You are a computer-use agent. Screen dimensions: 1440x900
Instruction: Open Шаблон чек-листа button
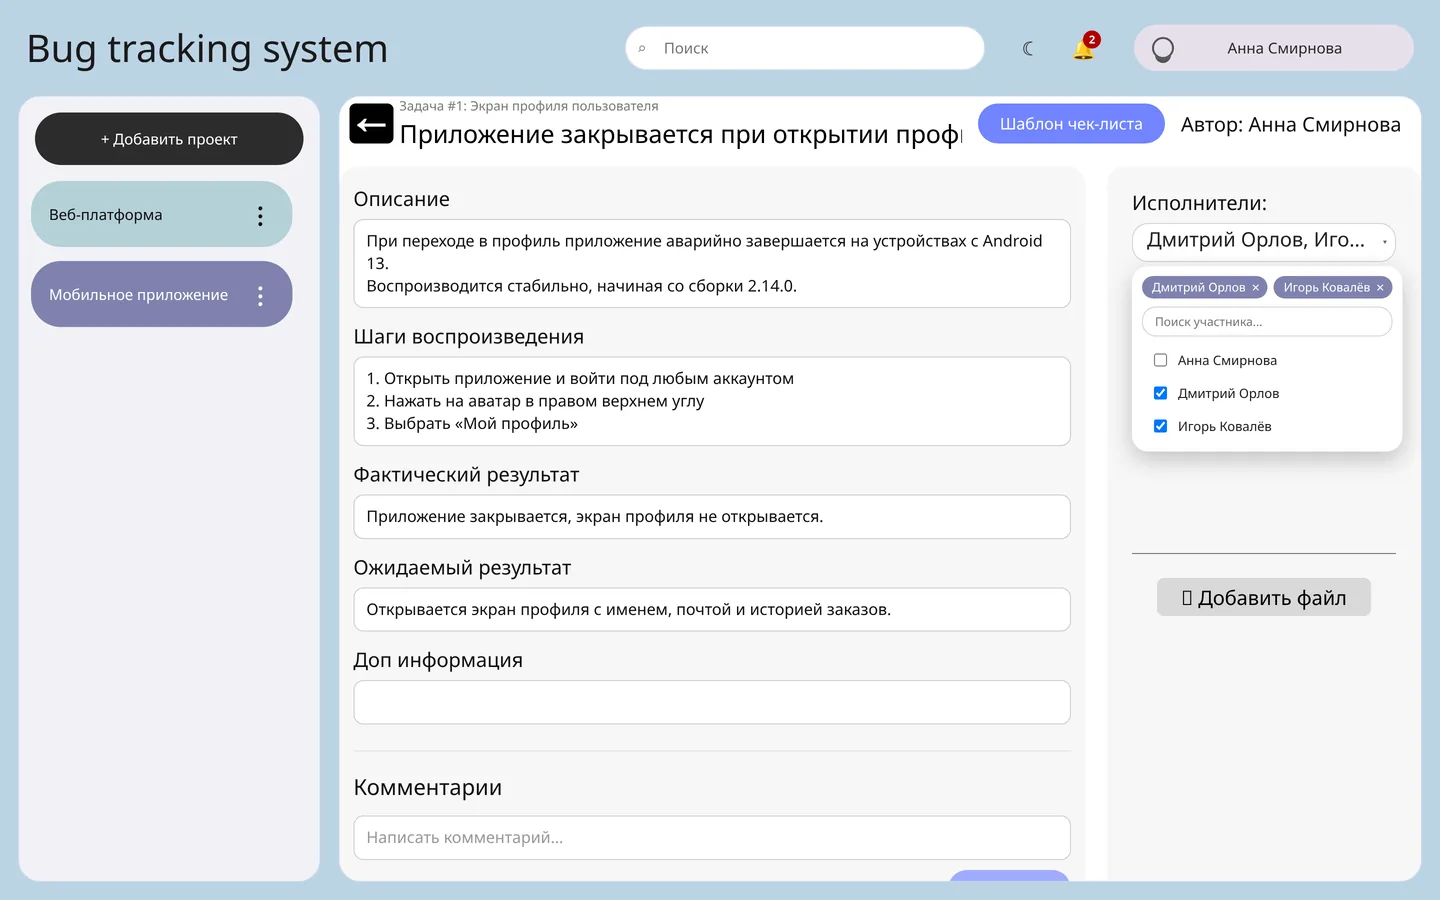(x=1071, y=124)
